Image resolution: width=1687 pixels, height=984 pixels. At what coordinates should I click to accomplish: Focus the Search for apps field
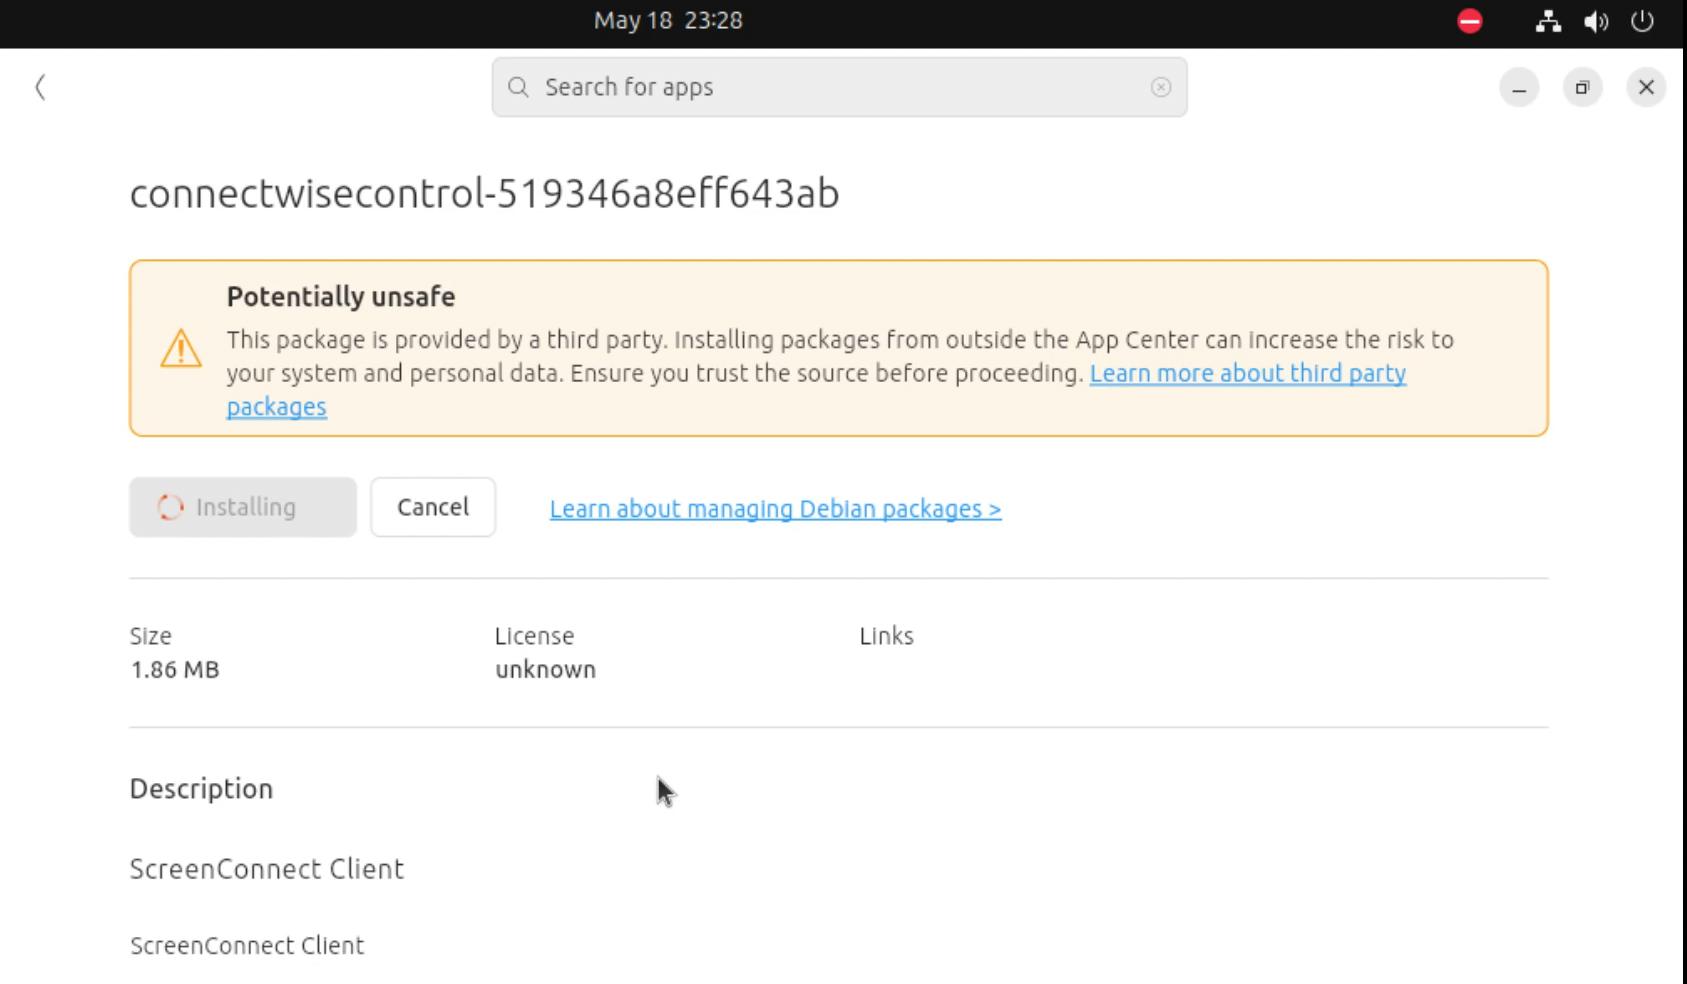click(839, 87)
